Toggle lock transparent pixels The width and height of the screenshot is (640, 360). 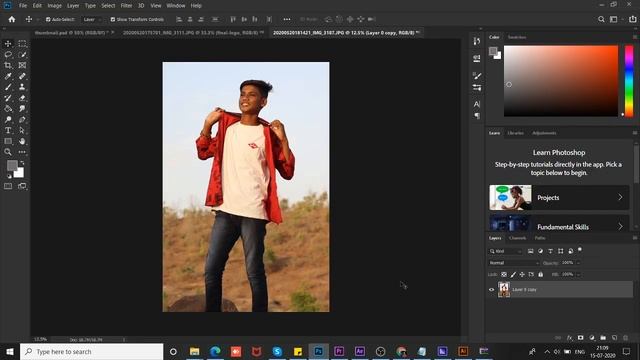point(504,275)
